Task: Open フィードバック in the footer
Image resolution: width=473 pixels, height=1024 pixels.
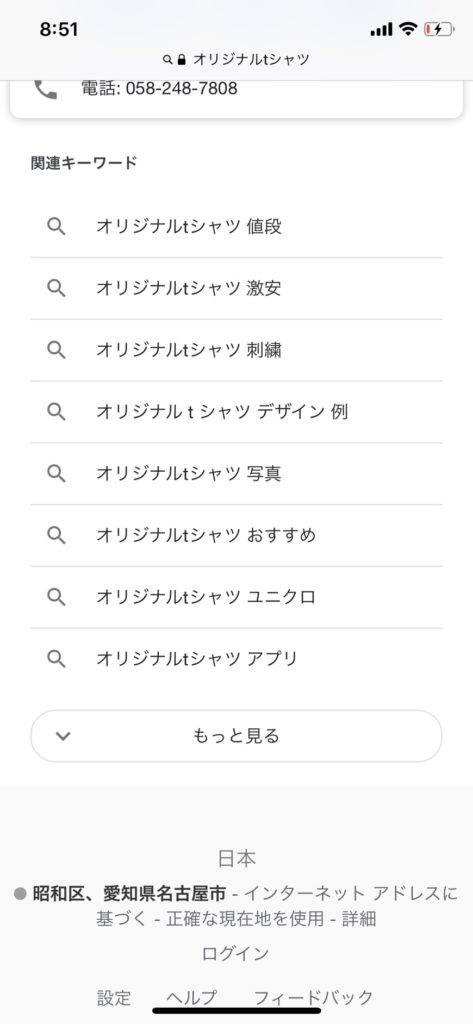Action: (313, 997)
